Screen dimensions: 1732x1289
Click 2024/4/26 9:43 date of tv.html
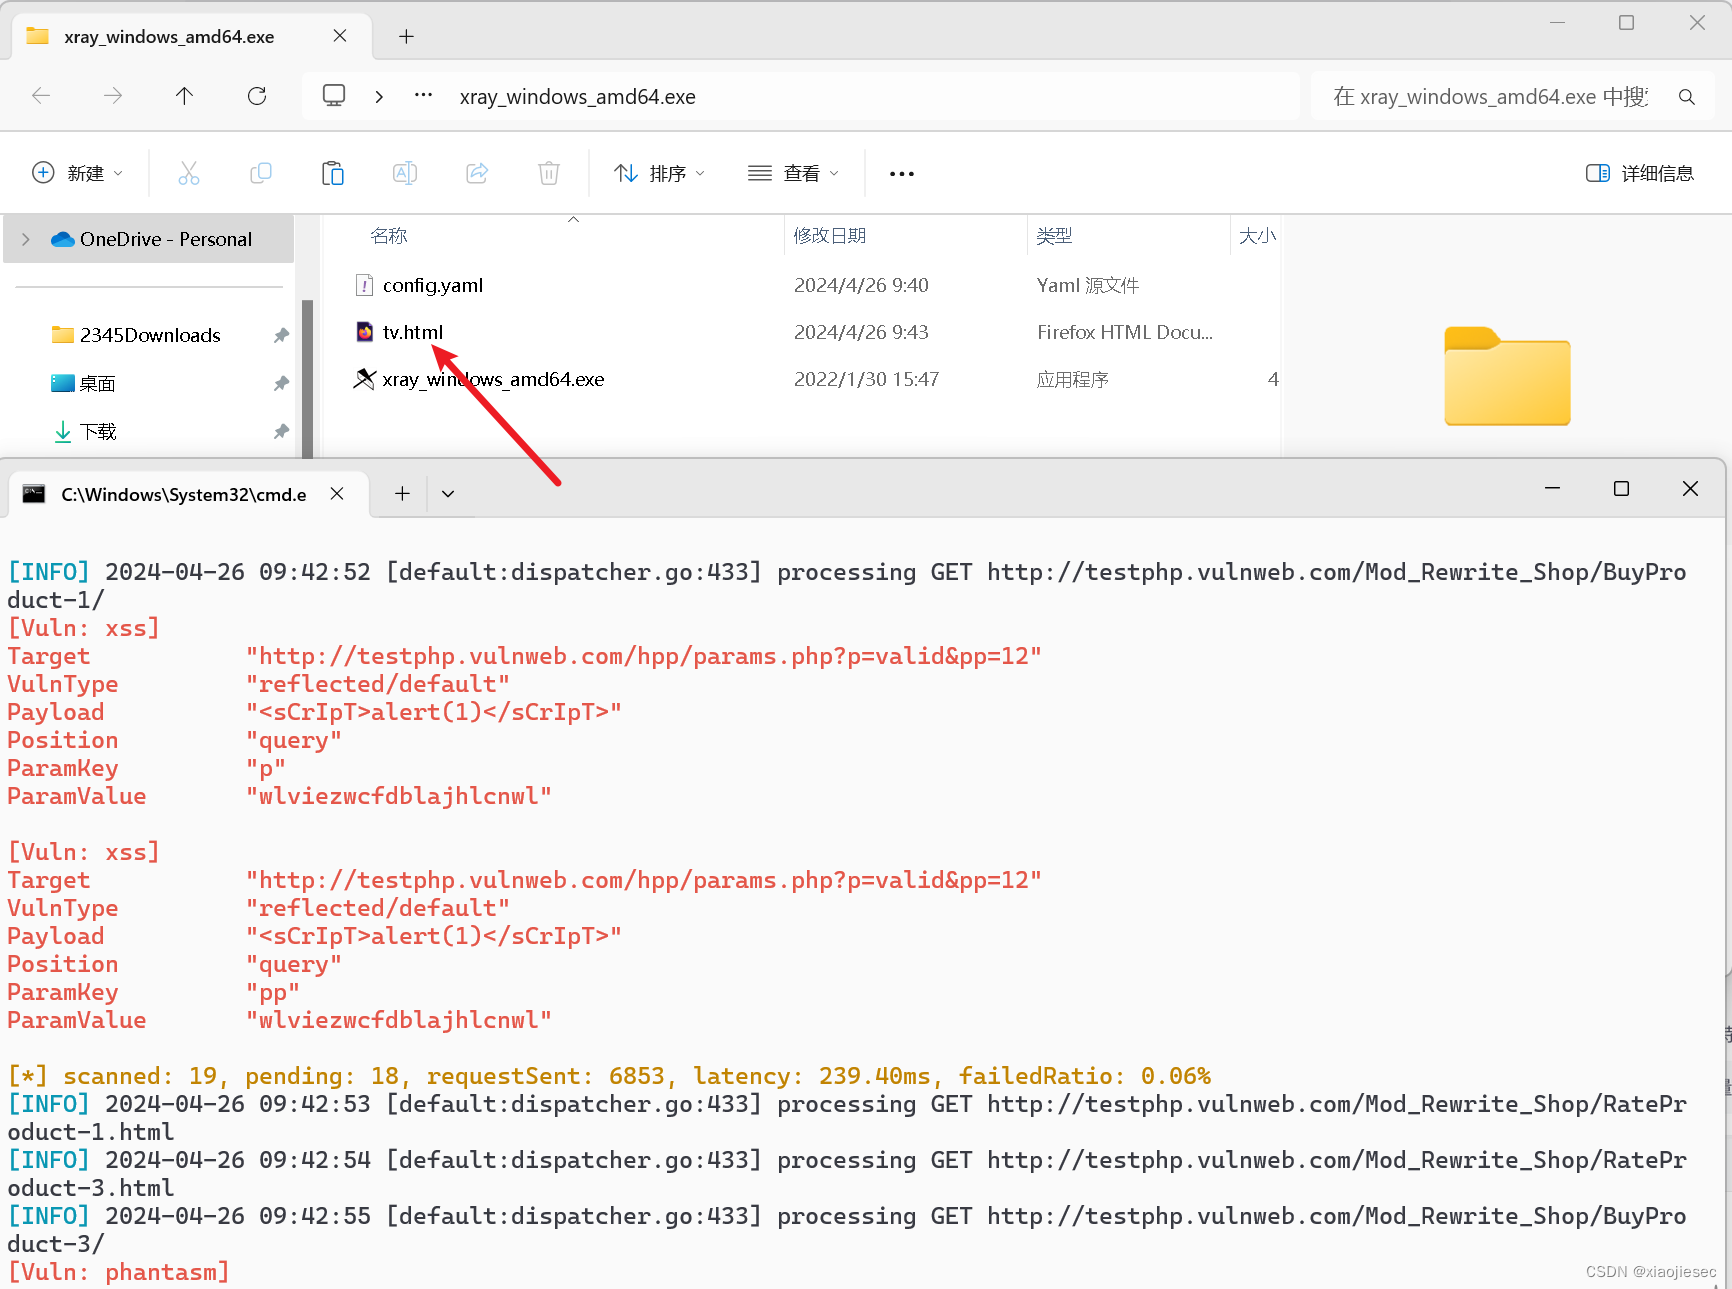point(861,332)
